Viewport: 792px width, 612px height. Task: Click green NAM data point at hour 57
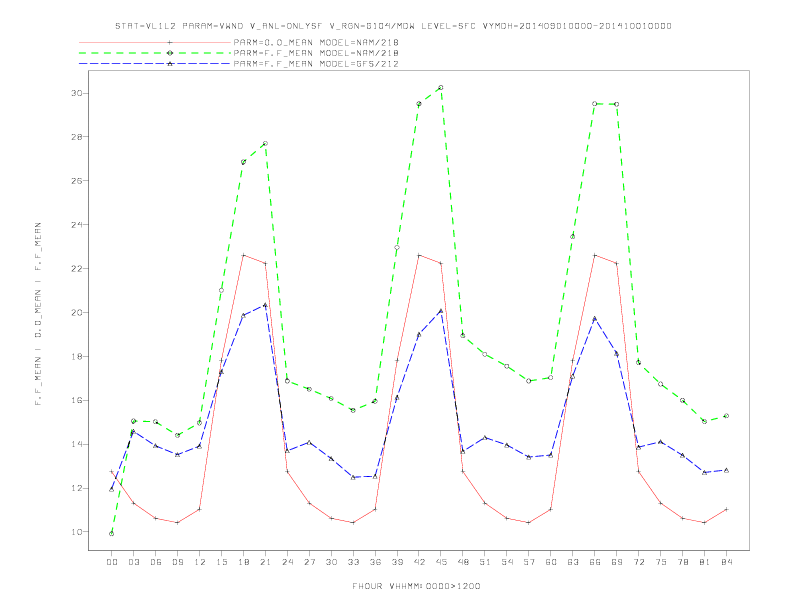[529, 381]
